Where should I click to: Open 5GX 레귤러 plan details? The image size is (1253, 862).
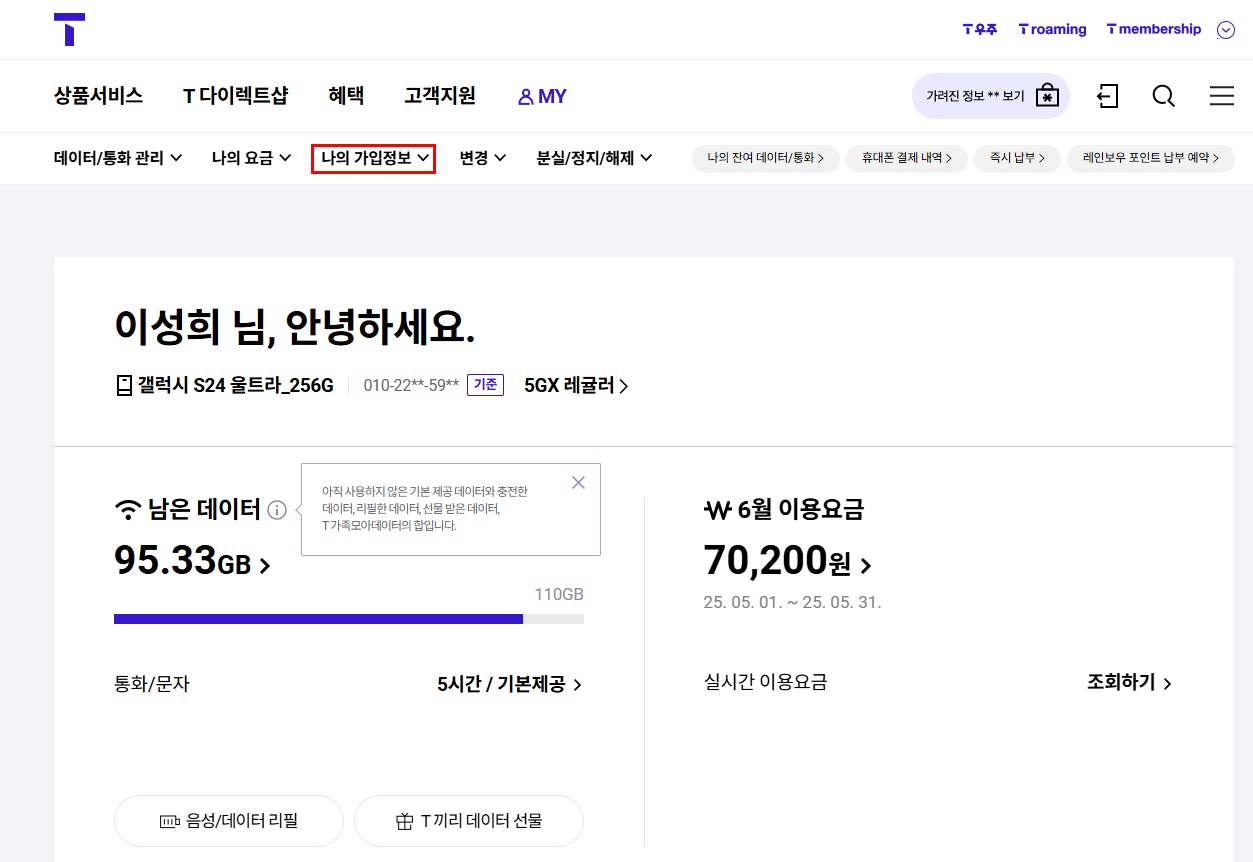pos(576,385)
